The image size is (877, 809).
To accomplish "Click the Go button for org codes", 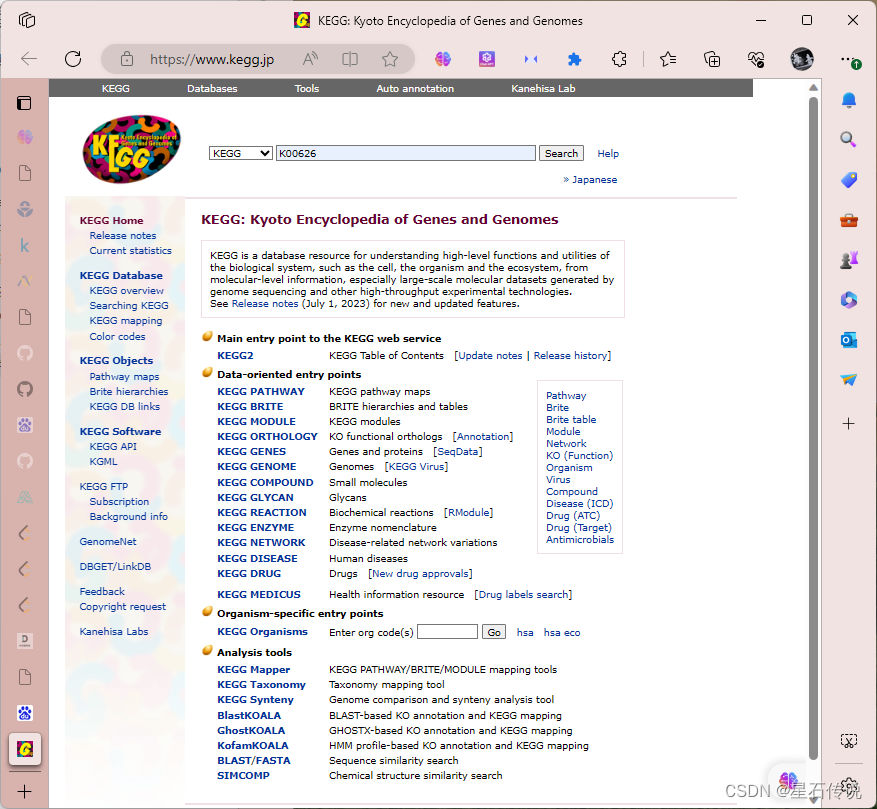I will 494,632.
